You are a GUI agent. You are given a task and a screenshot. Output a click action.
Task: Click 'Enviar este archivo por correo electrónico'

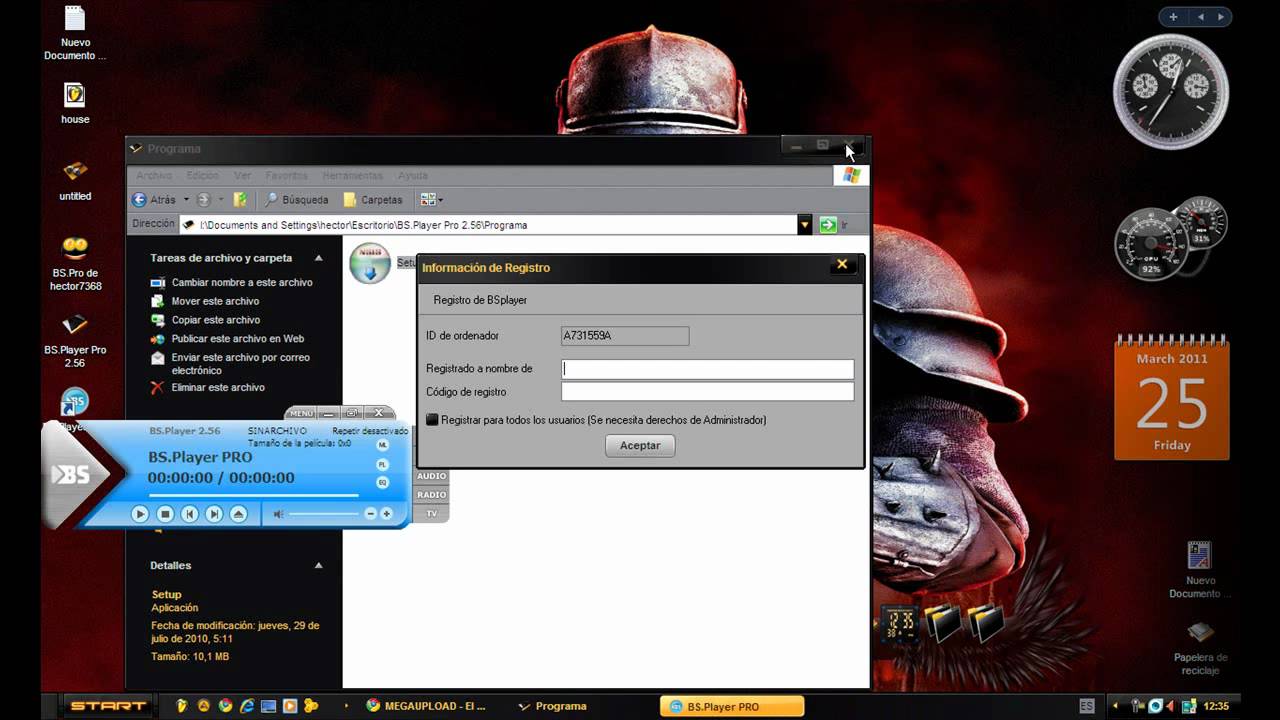coord(231,364)
